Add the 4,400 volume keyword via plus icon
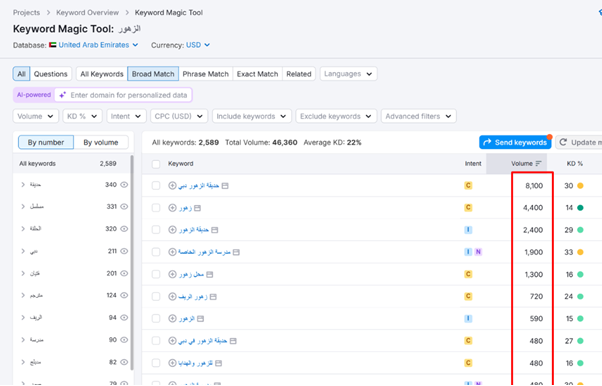 172,208
